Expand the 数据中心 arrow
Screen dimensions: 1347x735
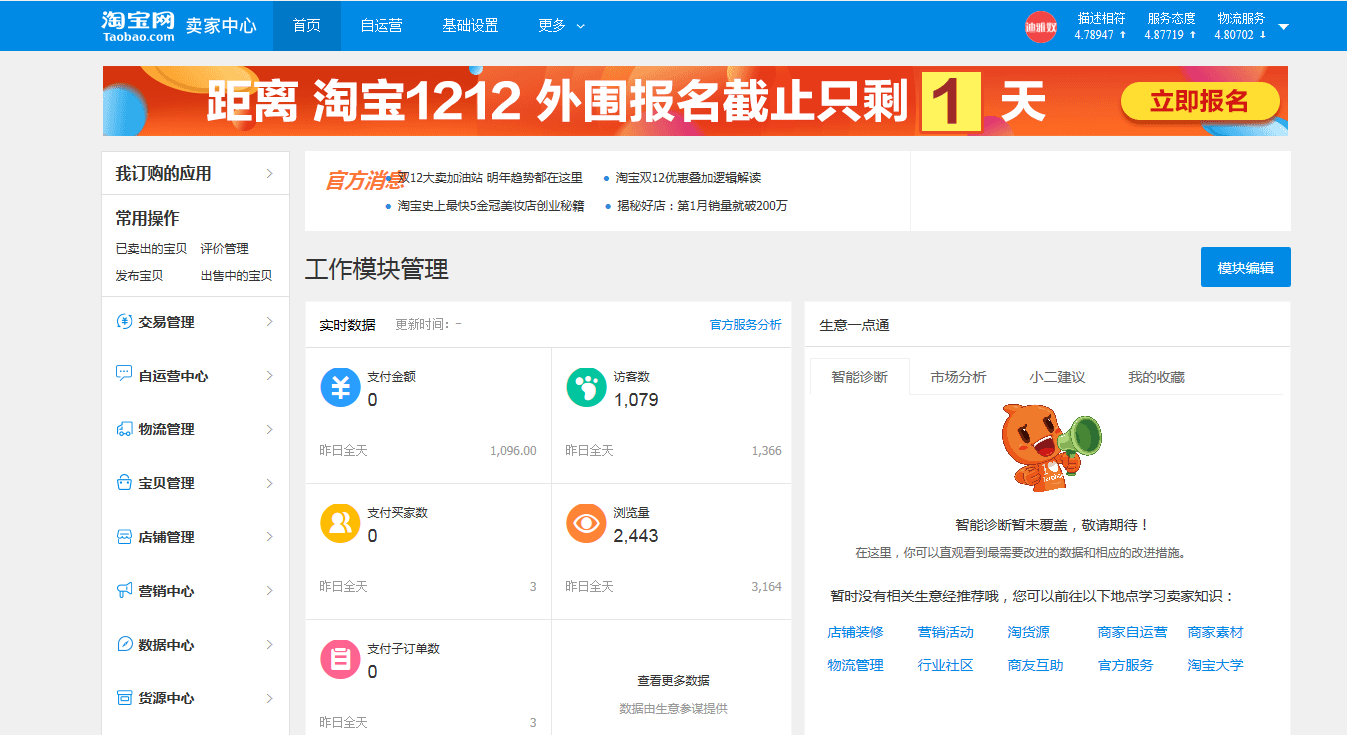click(x=269, y=644)
